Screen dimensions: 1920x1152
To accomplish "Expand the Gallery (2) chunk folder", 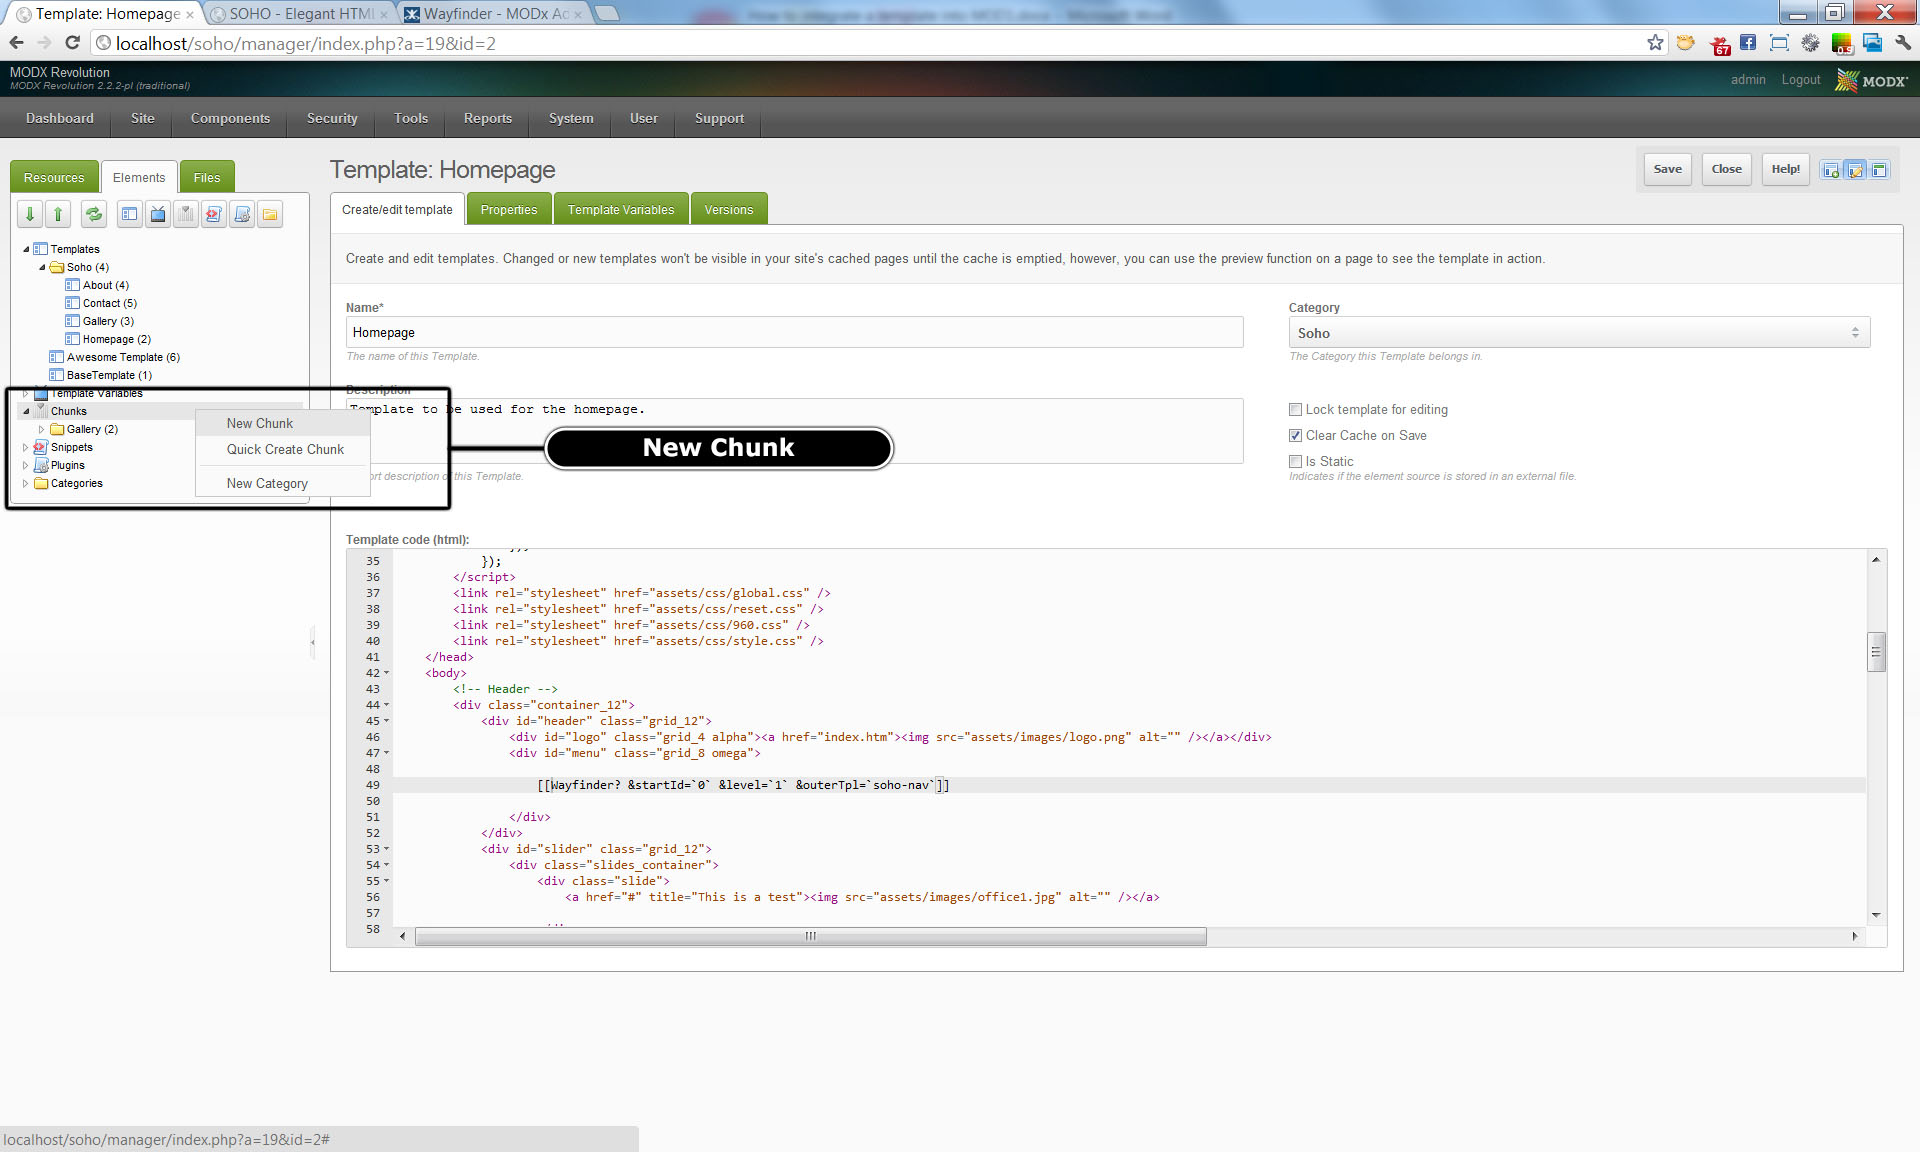I will pos(42,429).
